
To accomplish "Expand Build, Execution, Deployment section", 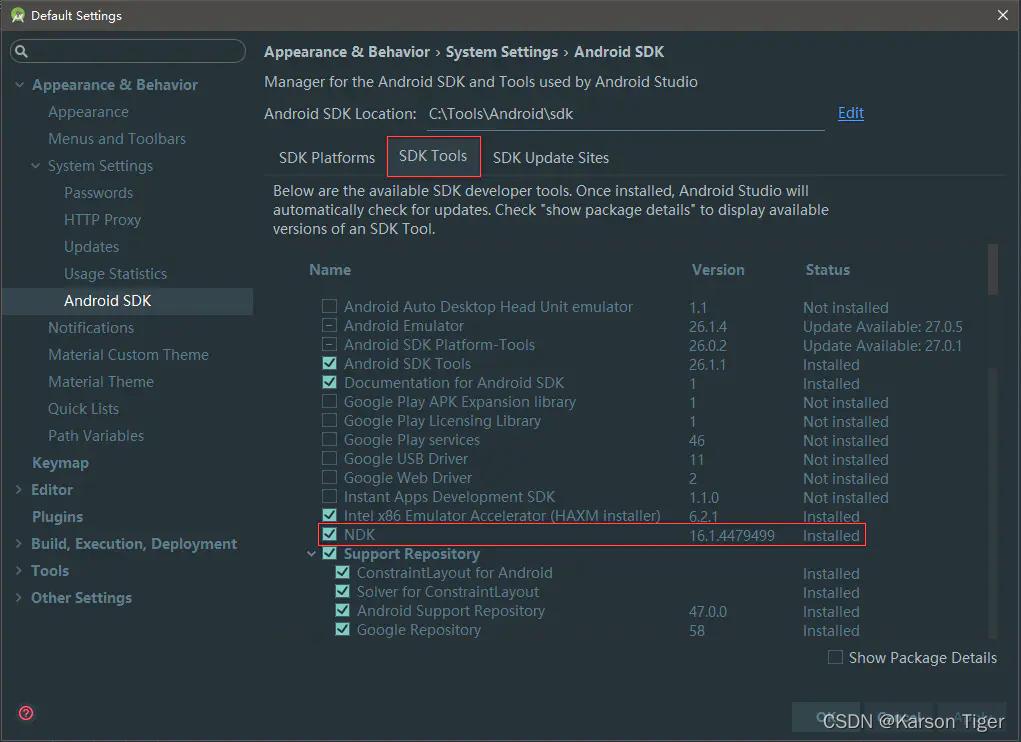I will tap(19, 543).
